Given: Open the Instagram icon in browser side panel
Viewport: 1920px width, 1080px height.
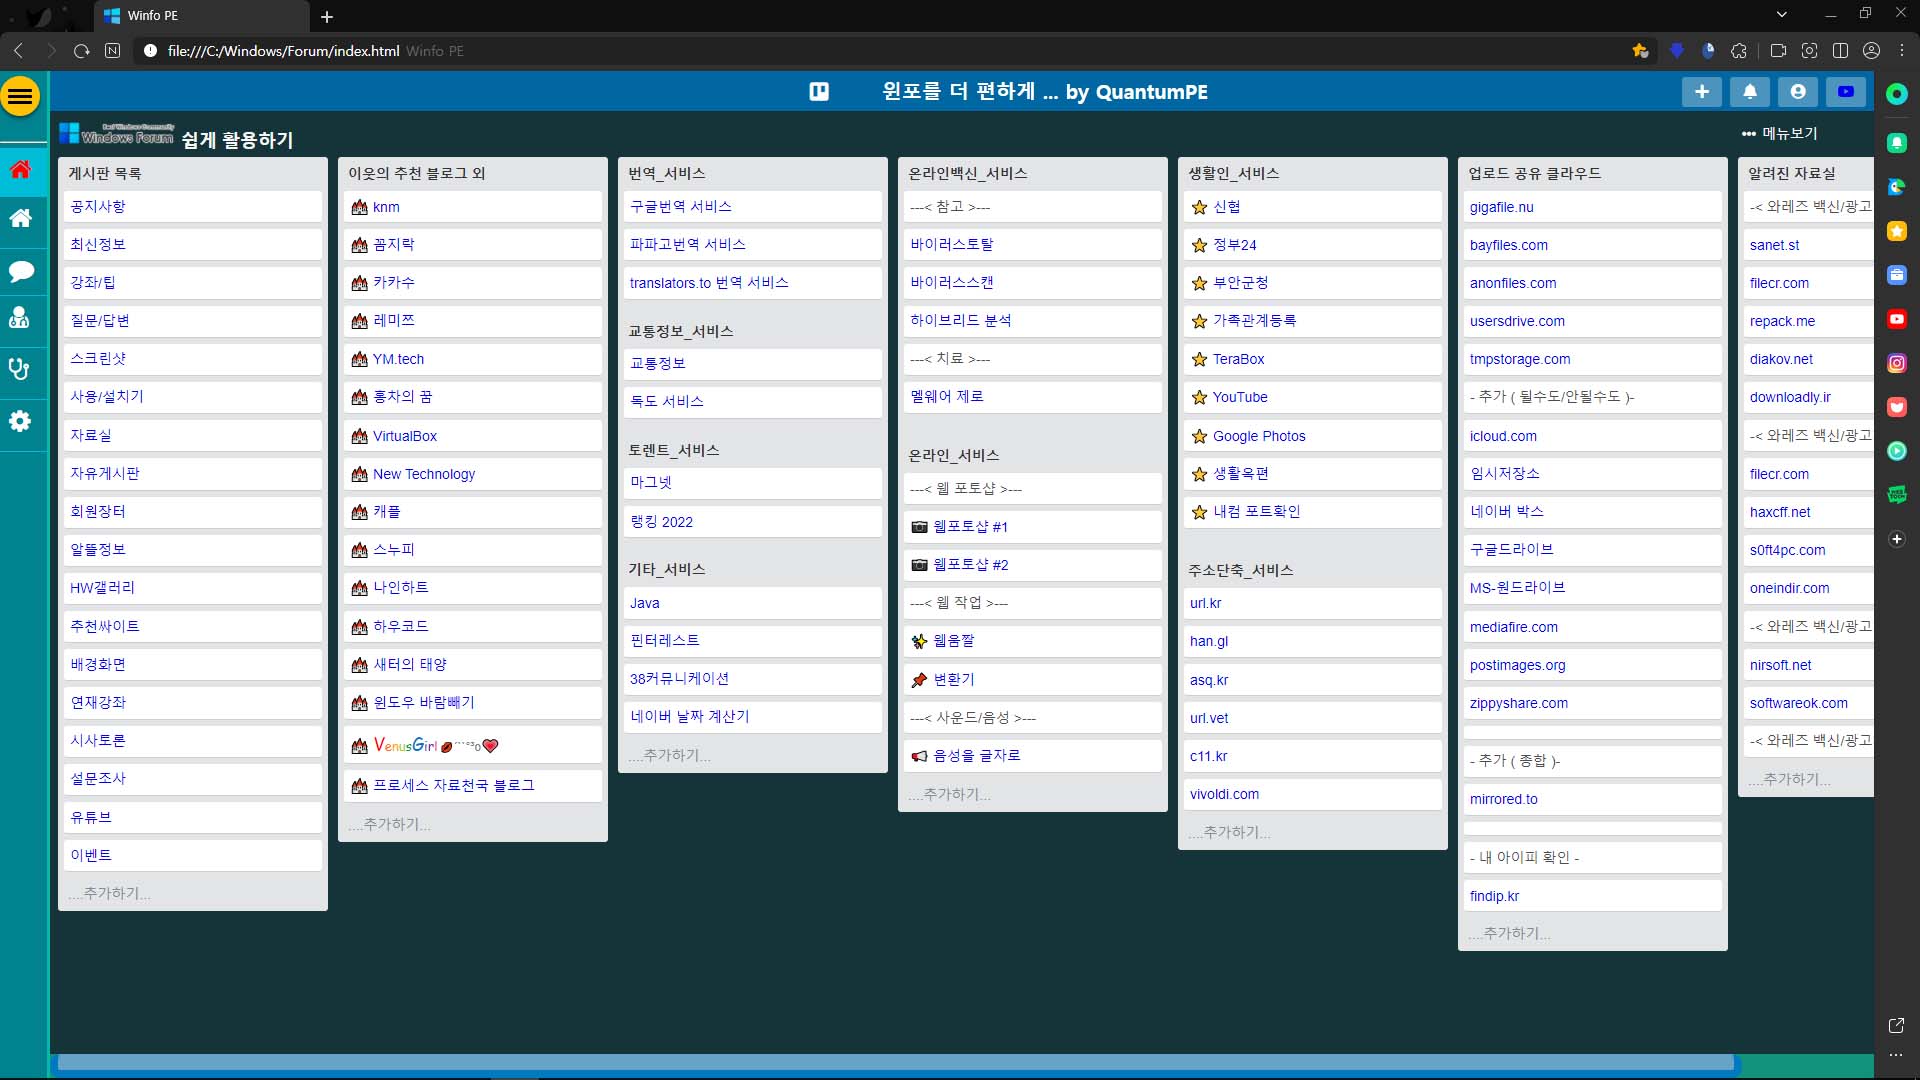Looking at the screenshot, I should point(1897,363).
